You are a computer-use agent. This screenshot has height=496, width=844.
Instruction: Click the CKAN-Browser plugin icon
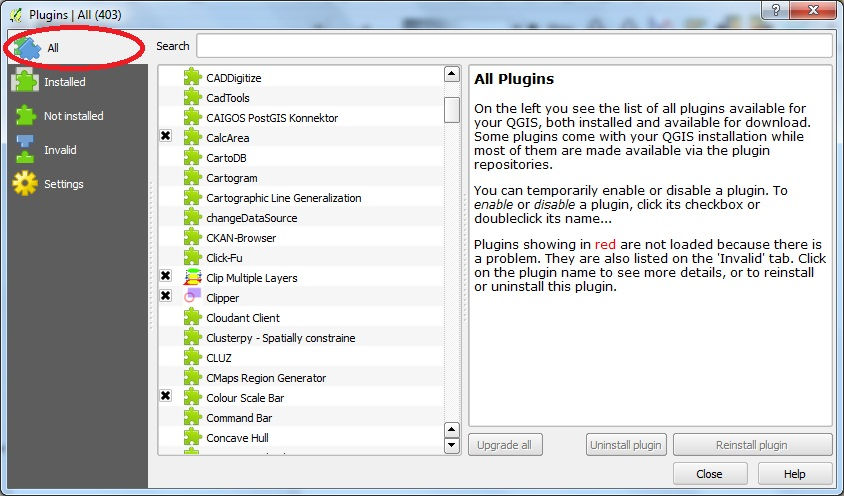192,237
